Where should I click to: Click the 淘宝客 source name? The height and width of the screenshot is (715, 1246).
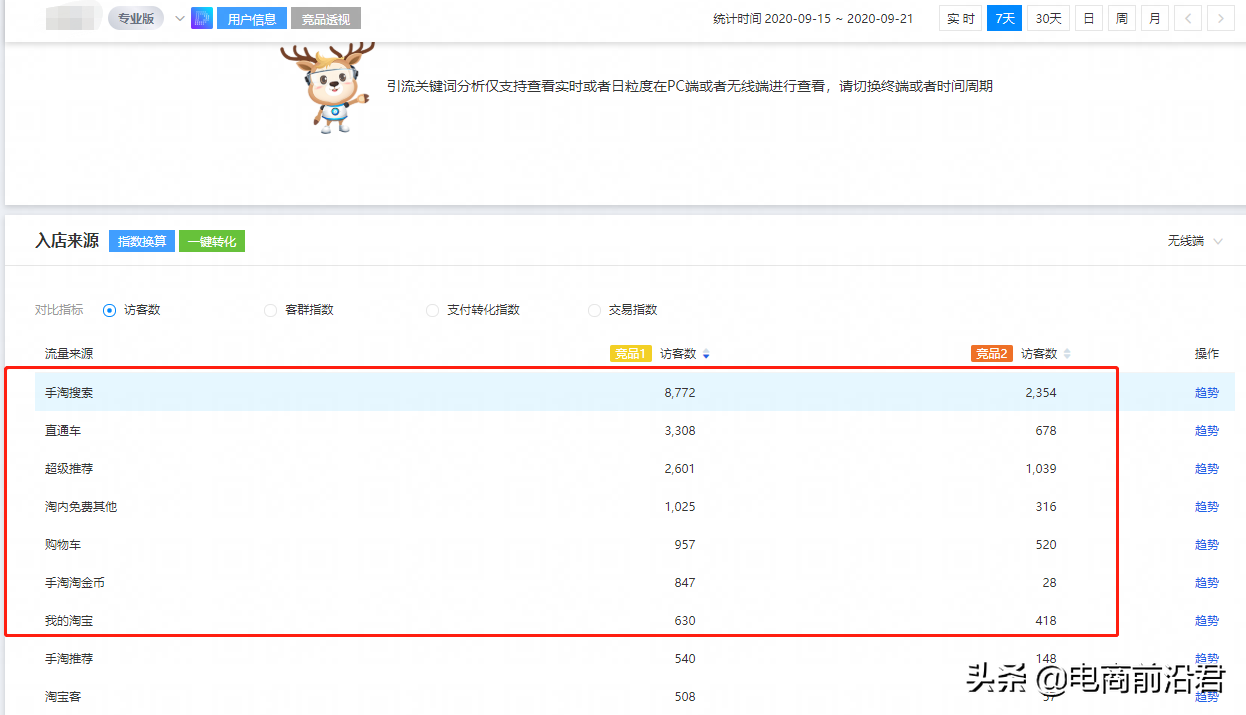[x=63, y=697]
